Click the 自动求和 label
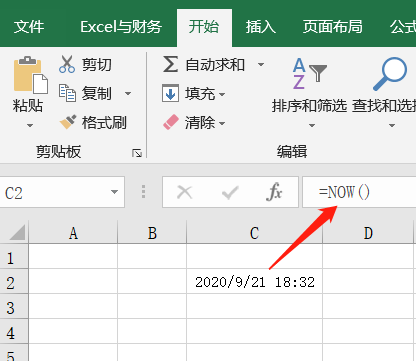The image size is (416, 361). (x=215, y=64)
